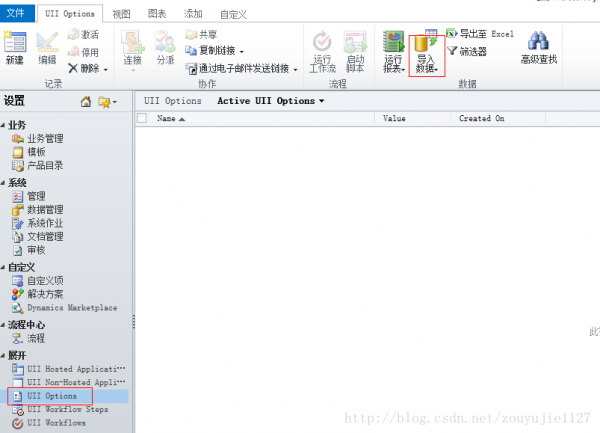Open UII Non-Hosted Applications in sidebar
Viewport: 600px width, 433px height.
(x=68, y=382)
